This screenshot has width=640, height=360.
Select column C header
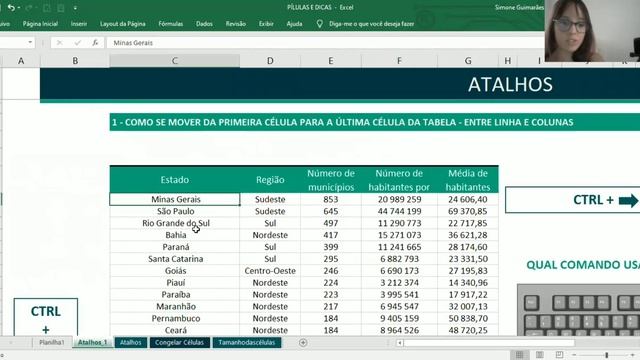175,61
